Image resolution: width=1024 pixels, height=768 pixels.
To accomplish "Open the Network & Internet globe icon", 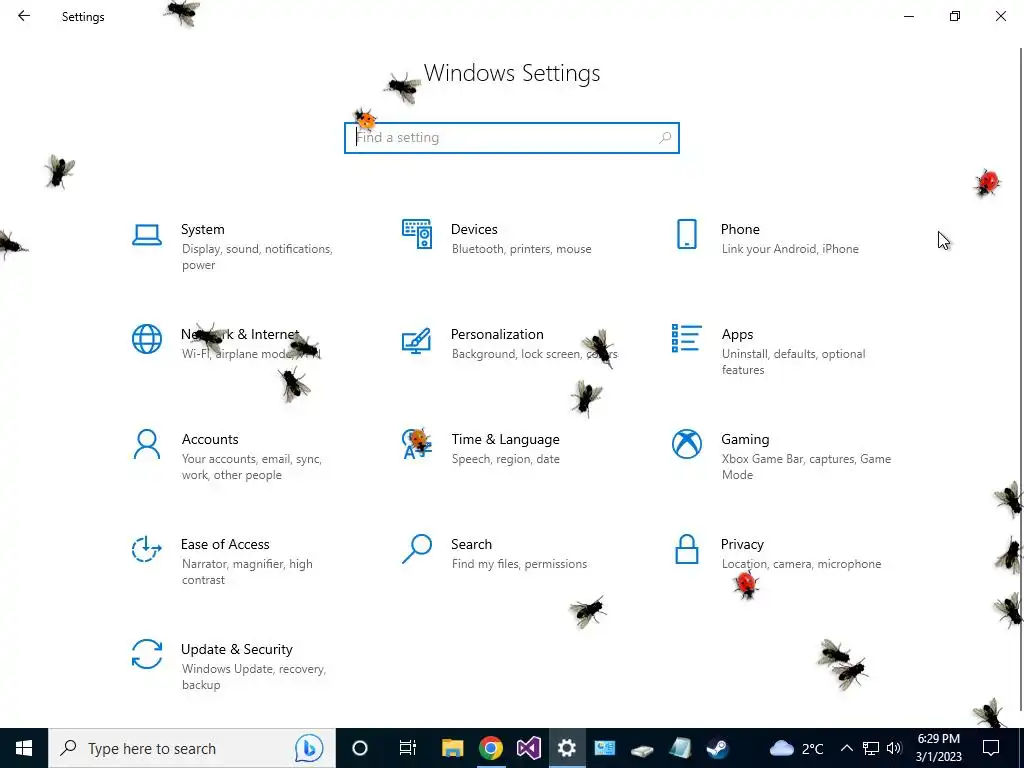I will (147, 339).
